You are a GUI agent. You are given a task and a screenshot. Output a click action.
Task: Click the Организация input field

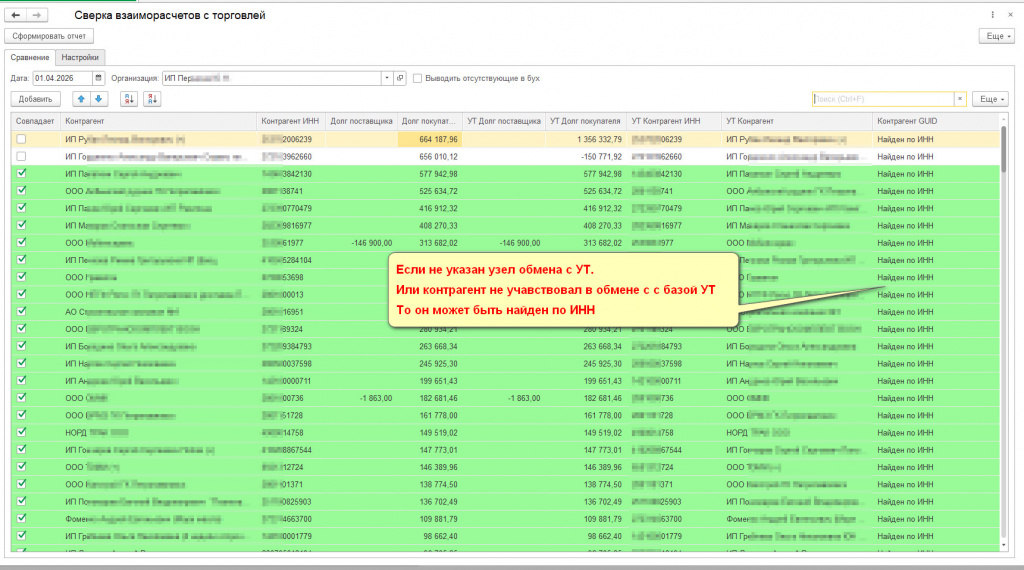pos(272,78)
